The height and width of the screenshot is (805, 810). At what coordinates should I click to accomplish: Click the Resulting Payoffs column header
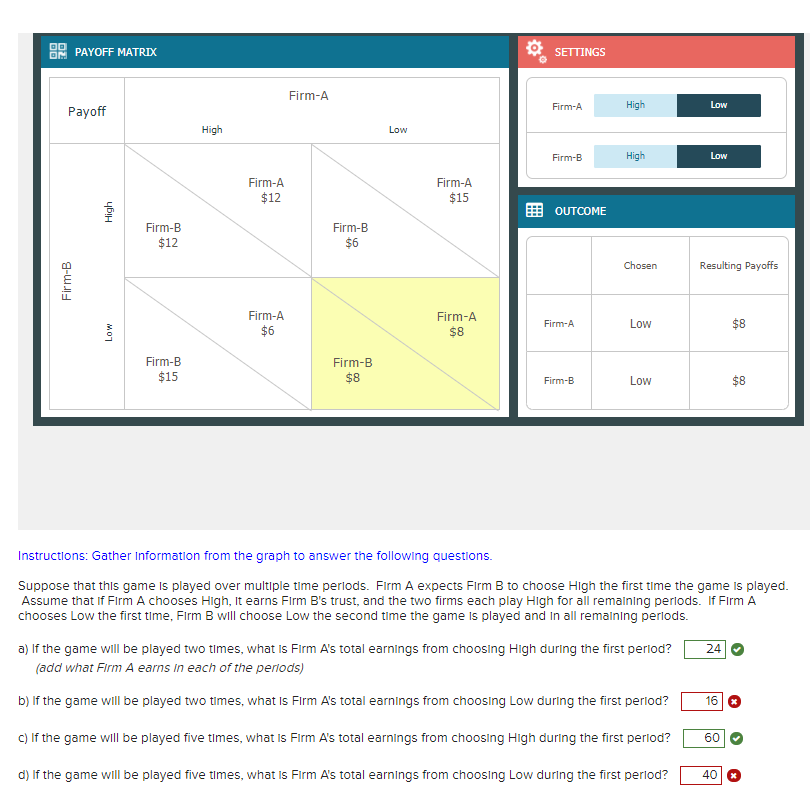coord(739,265)
